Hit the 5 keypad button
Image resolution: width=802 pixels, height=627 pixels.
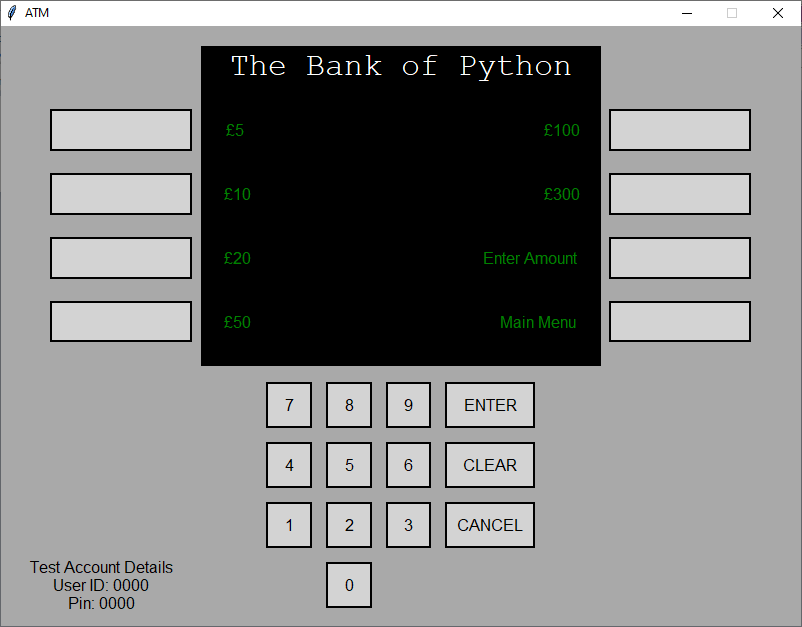point(349,465)
